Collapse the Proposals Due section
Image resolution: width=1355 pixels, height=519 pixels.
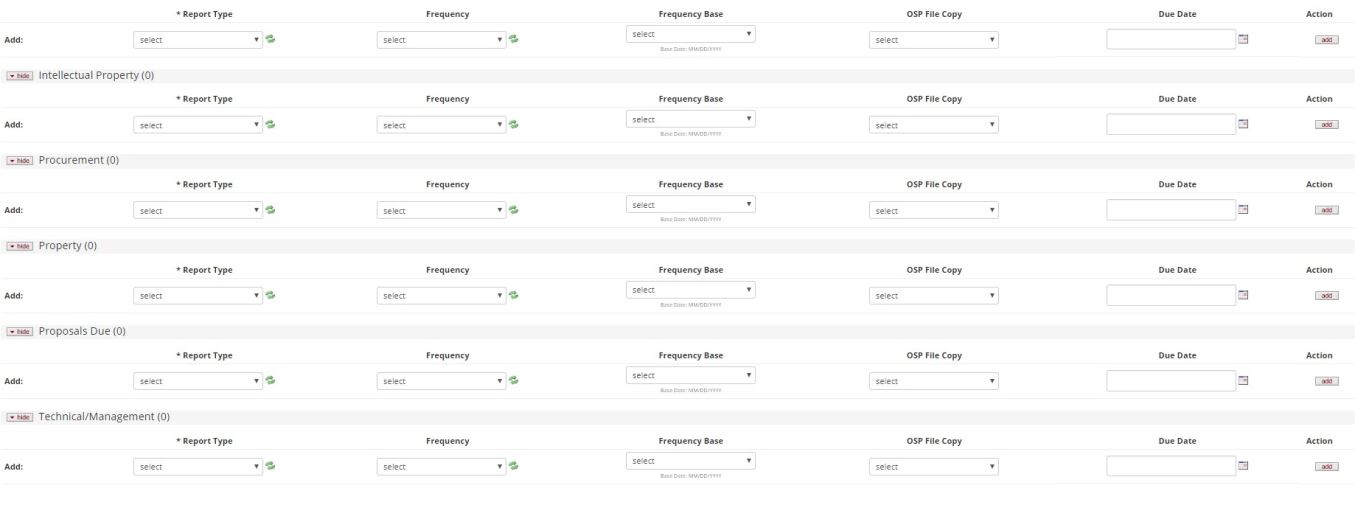click(19, 332)
